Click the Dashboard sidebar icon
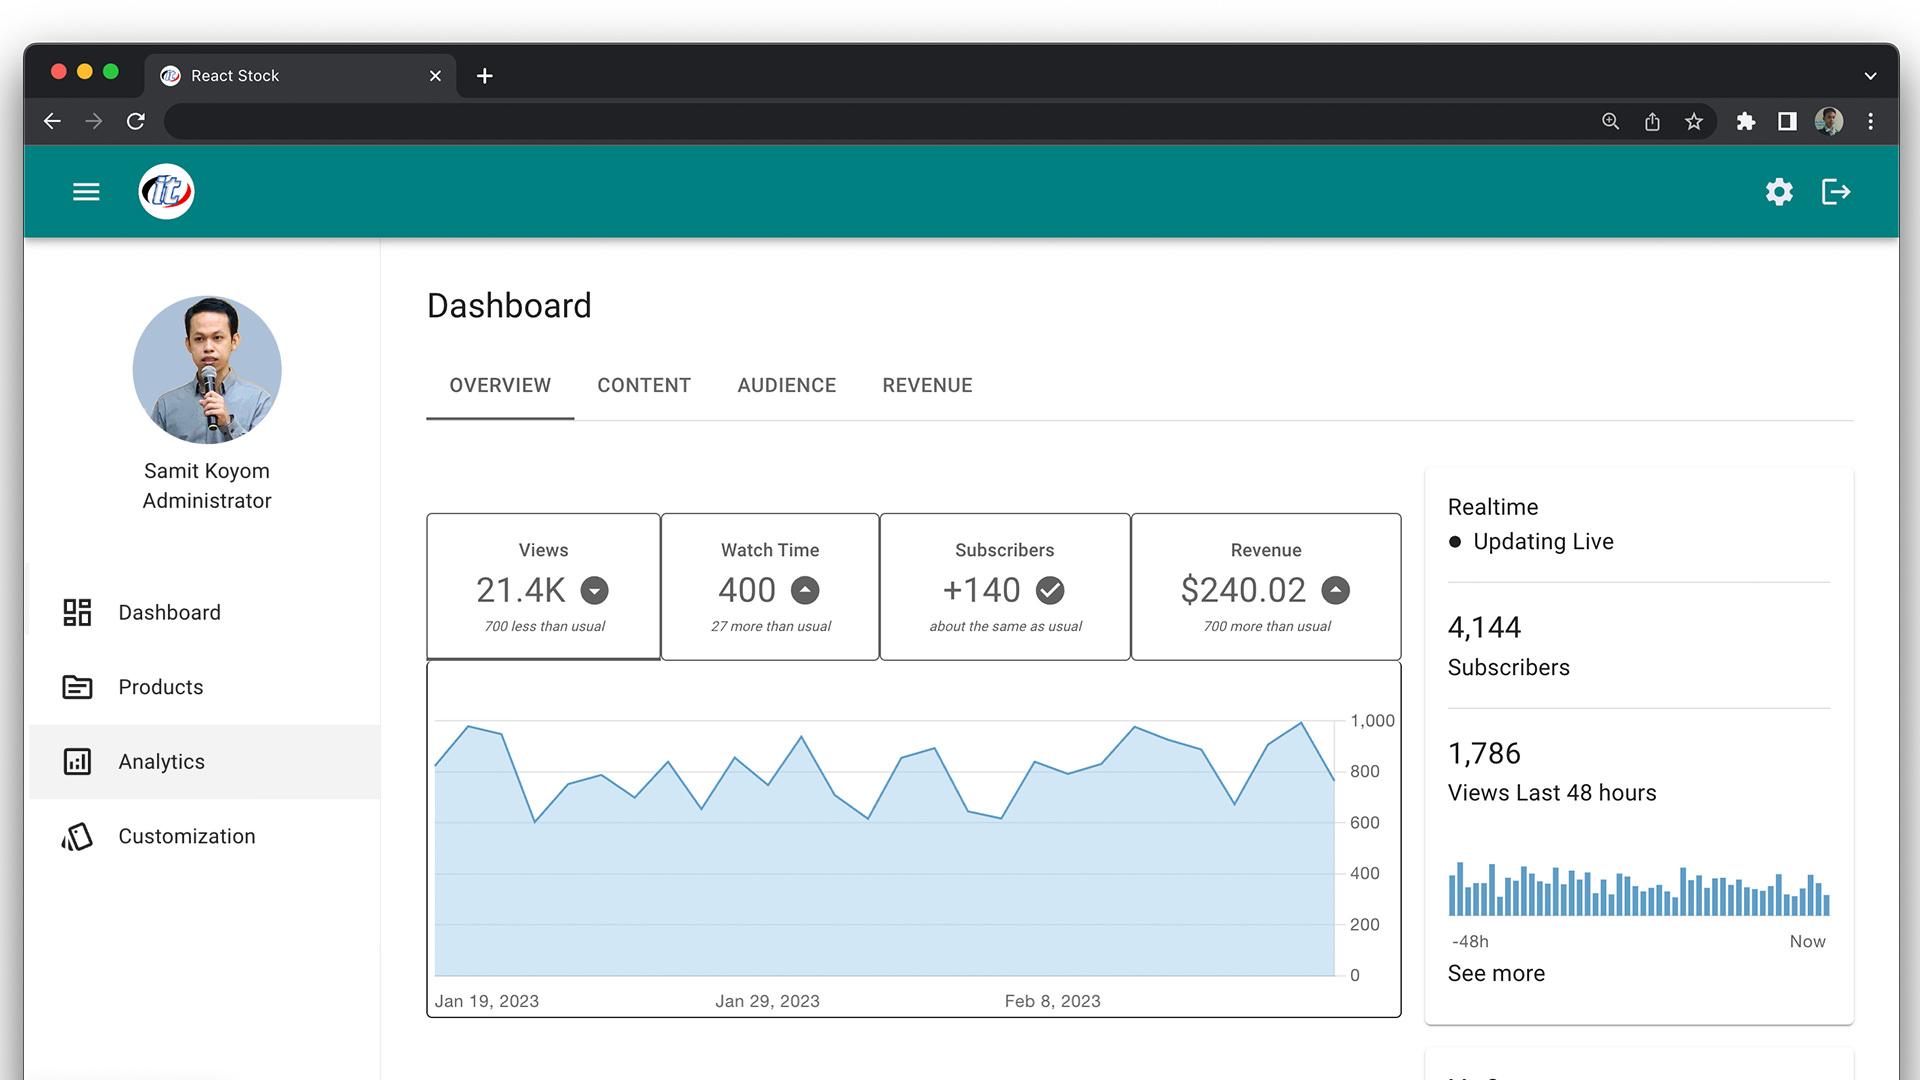Image resolution: width=1920 pixels, height=1080 pixels. 78,611
